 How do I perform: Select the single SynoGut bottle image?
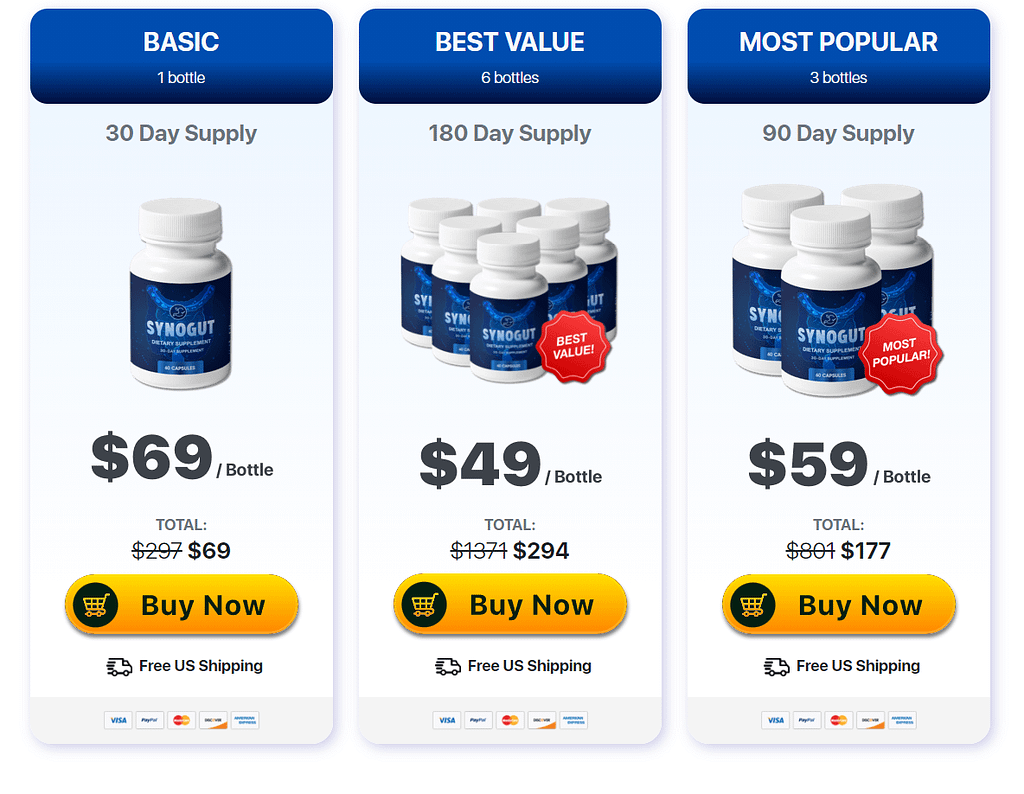tap(181, 294)
